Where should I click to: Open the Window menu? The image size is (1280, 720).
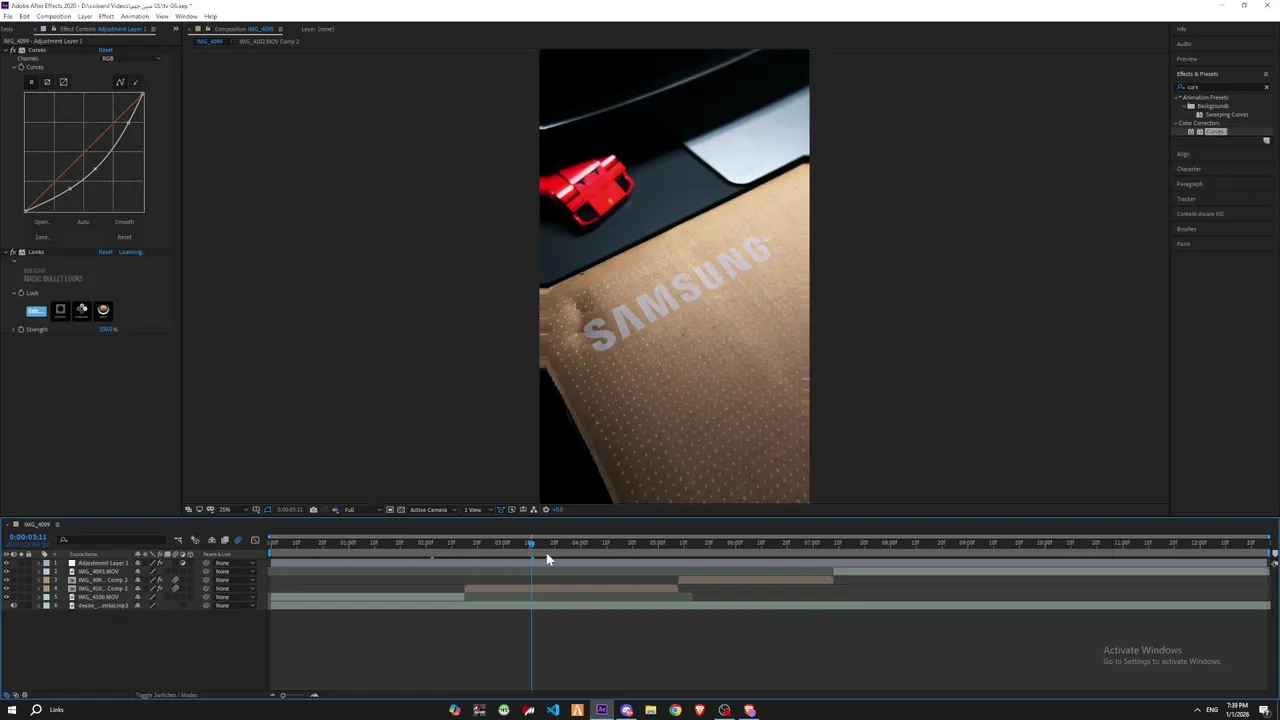pyautogui.click(x=186, y=16)
